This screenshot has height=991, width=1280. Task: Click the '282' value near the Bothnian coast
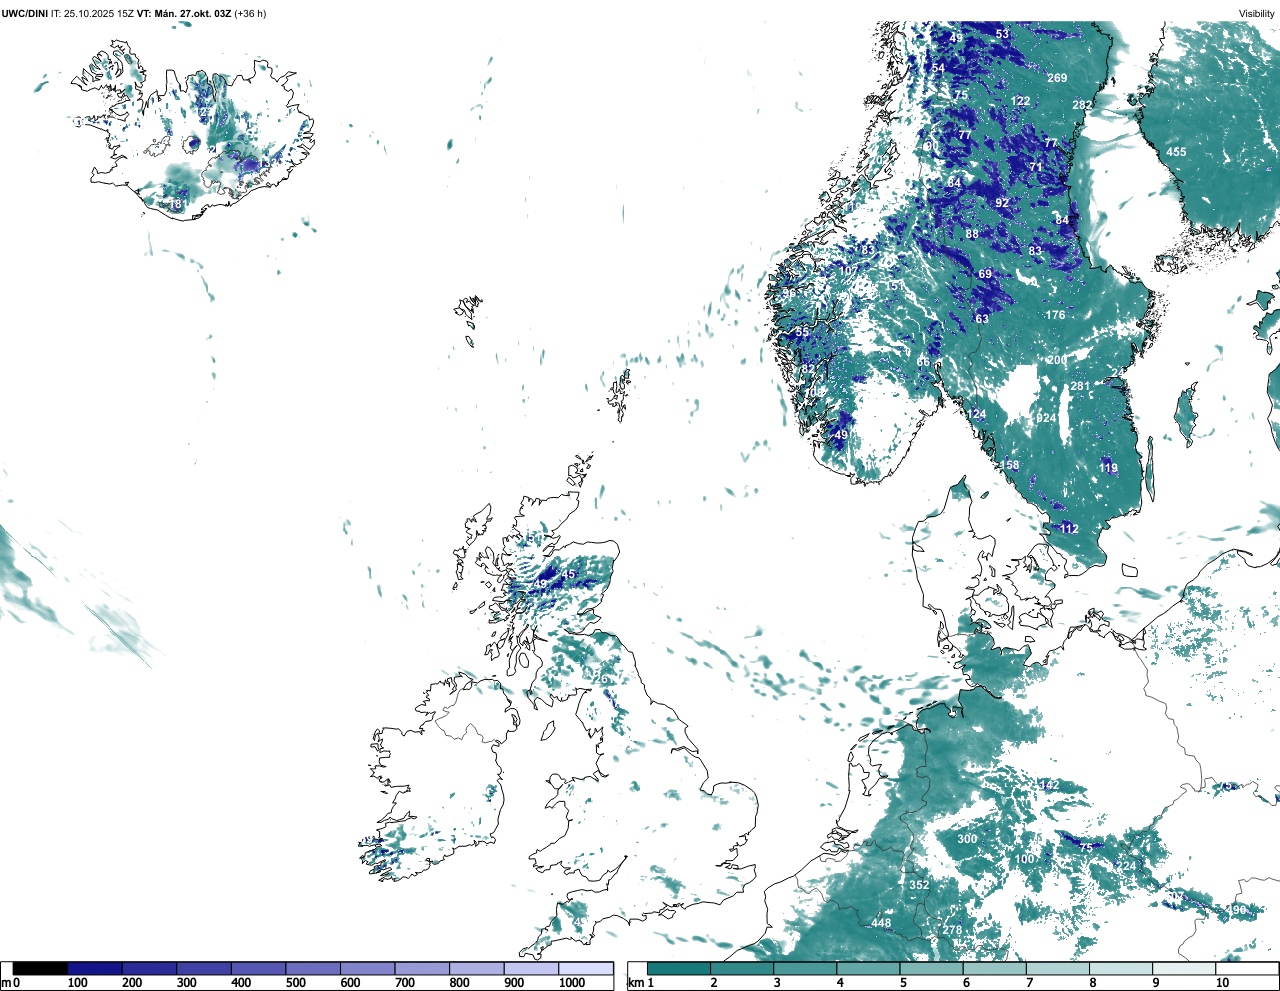point(1082,105)
